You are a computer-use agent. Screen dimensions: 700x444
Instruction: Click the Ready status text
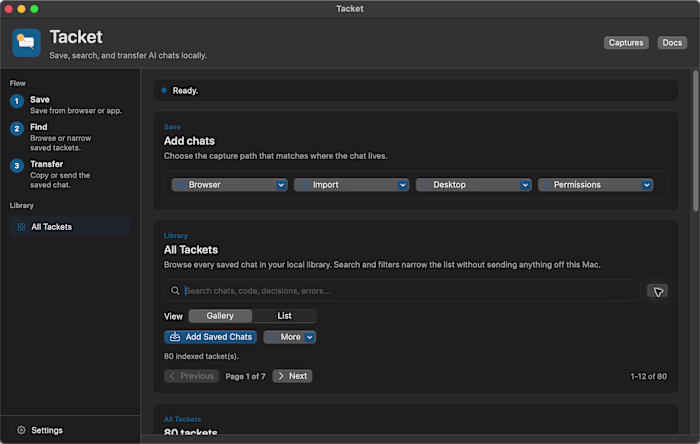[185, 91]
